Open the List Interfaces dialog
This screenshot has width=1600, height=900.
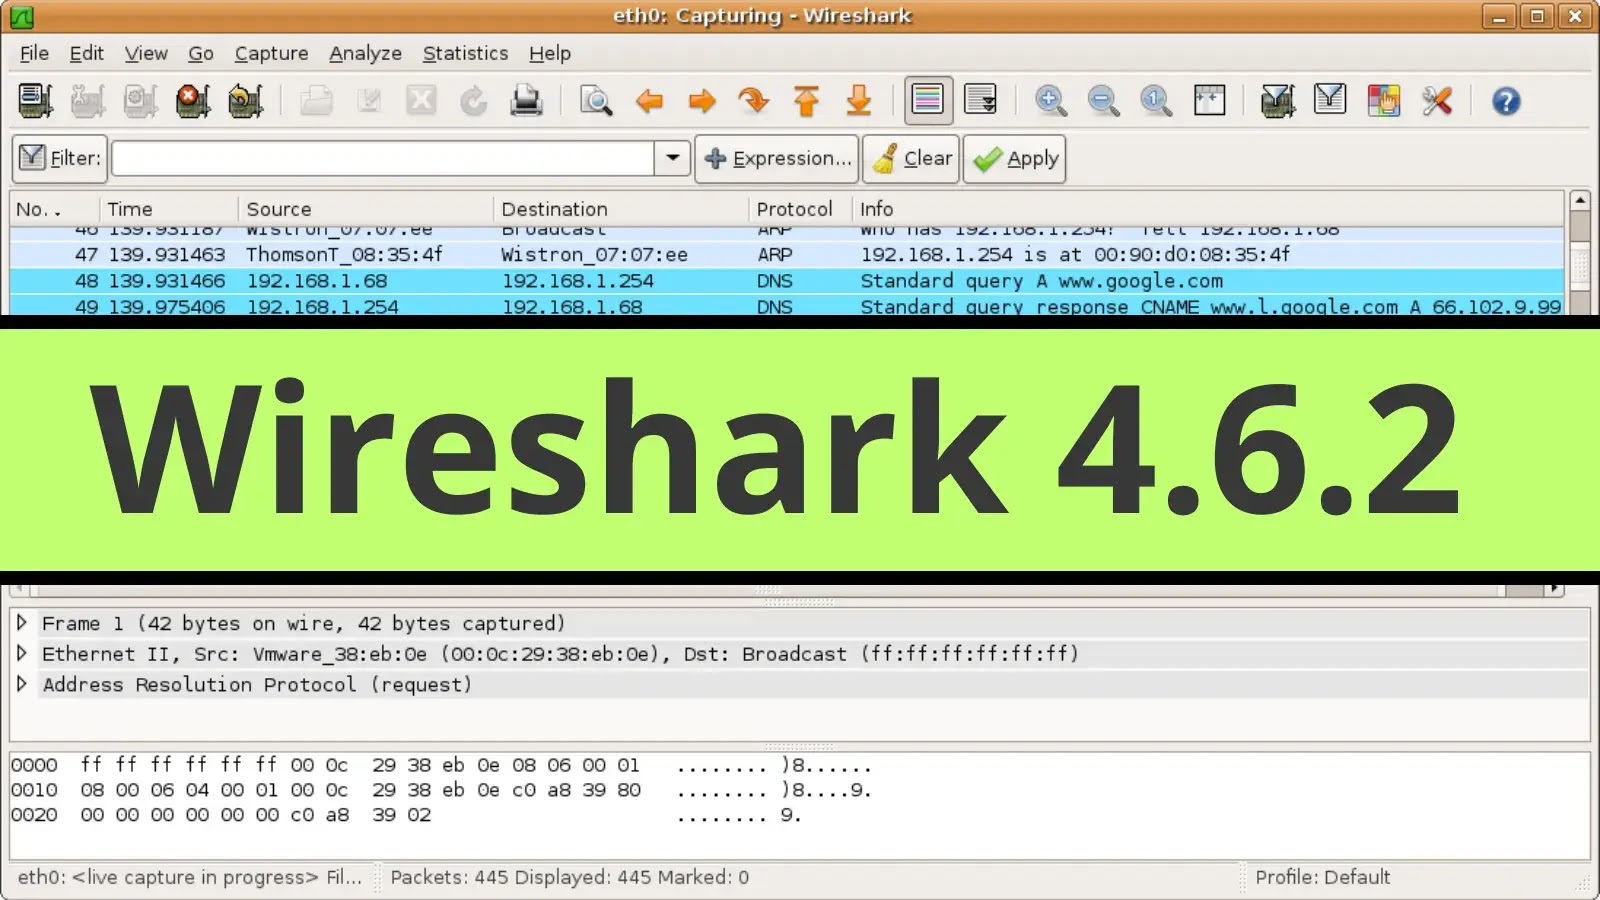(x=36, y=100)
